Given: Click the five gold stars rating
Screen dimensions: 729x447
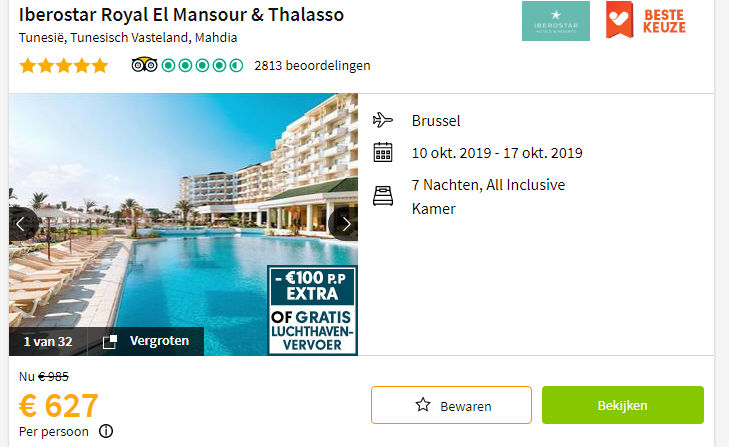Looking at the screenshot, I should point(64,66).
